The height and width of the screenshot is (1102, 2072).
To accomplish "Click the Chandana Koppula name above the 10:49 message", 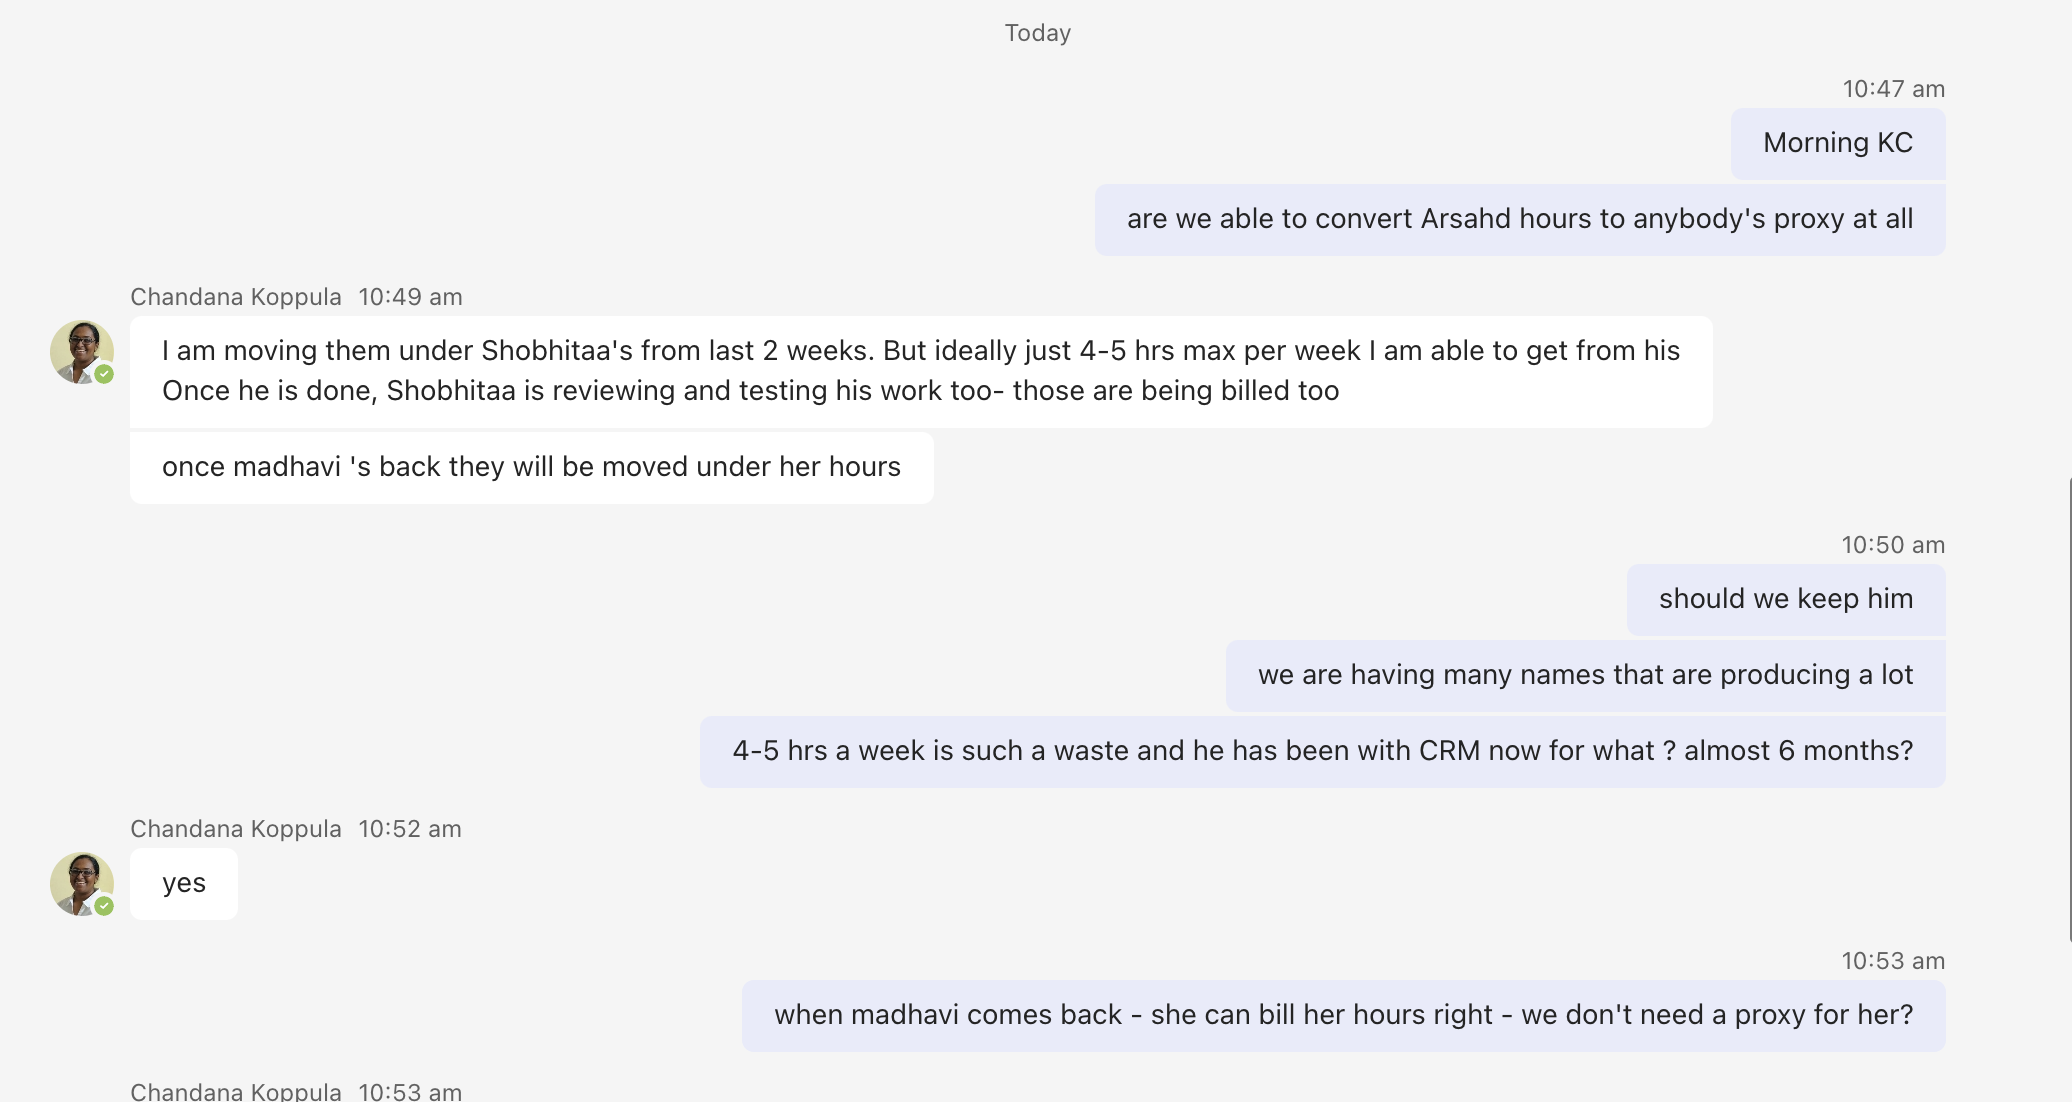I will (x=236, y=297).
